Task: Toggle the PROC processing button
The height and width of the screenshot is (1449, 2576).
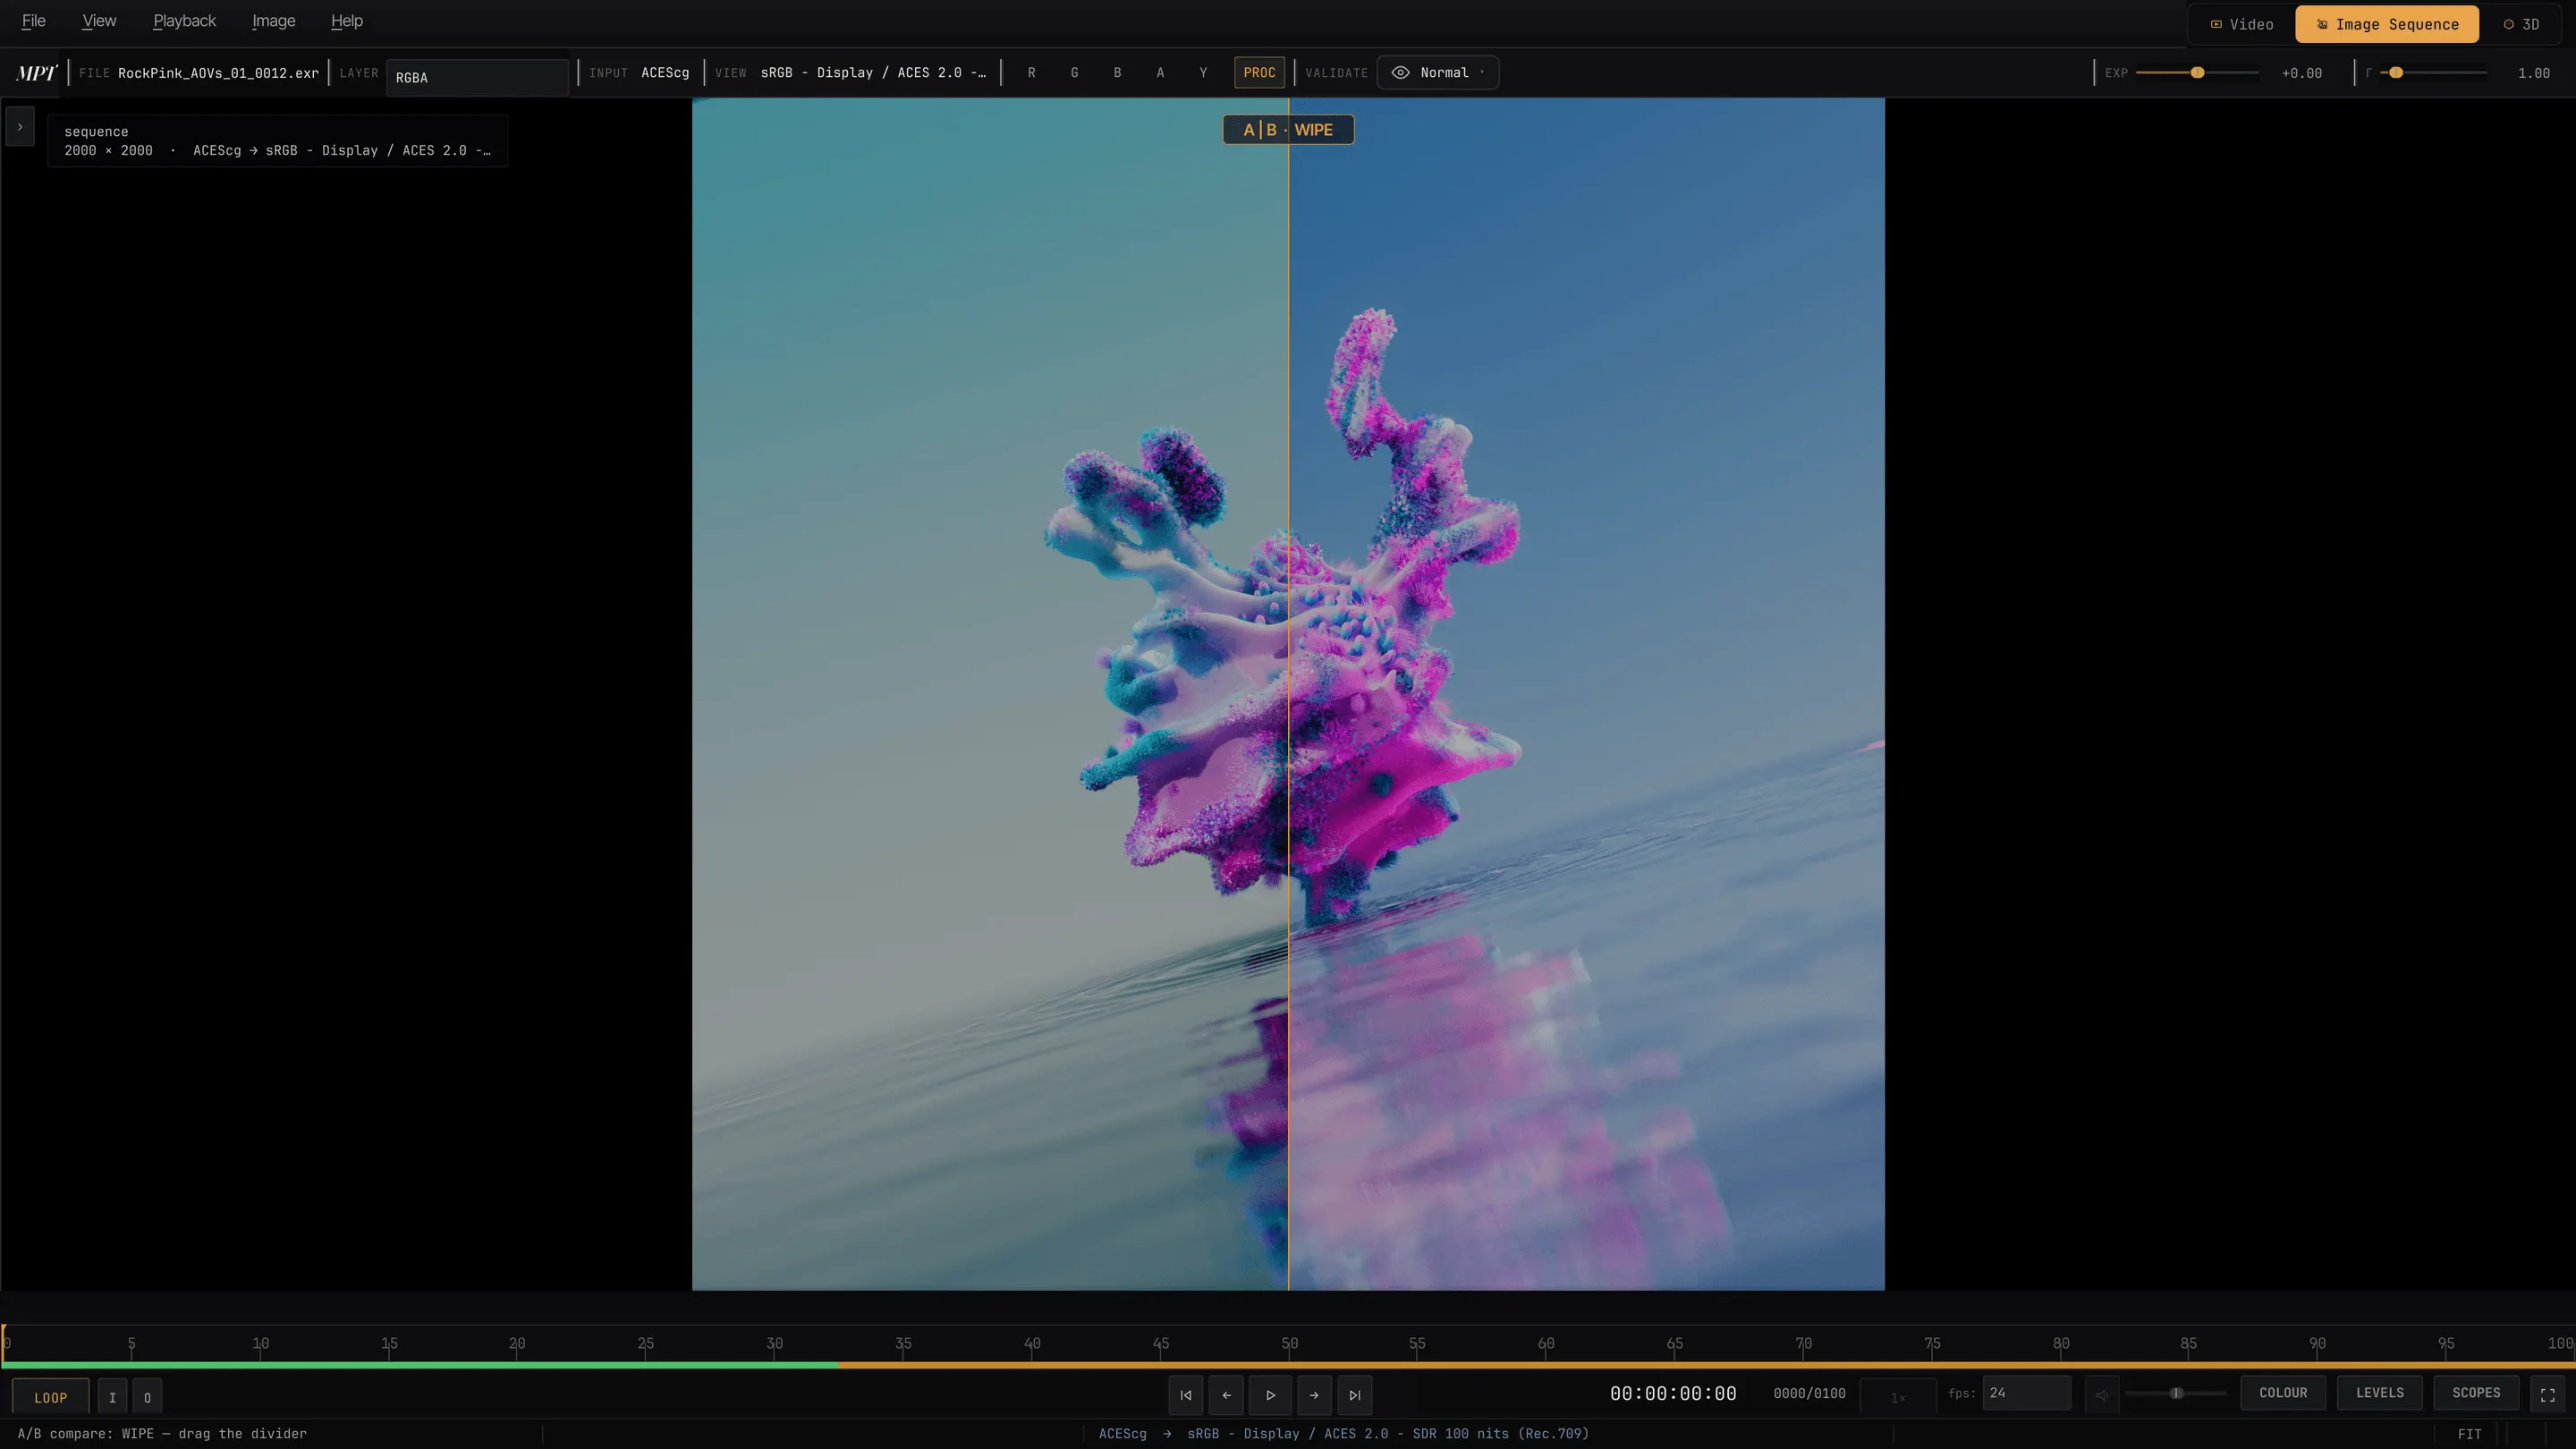Action: (x=1259, y=73)
